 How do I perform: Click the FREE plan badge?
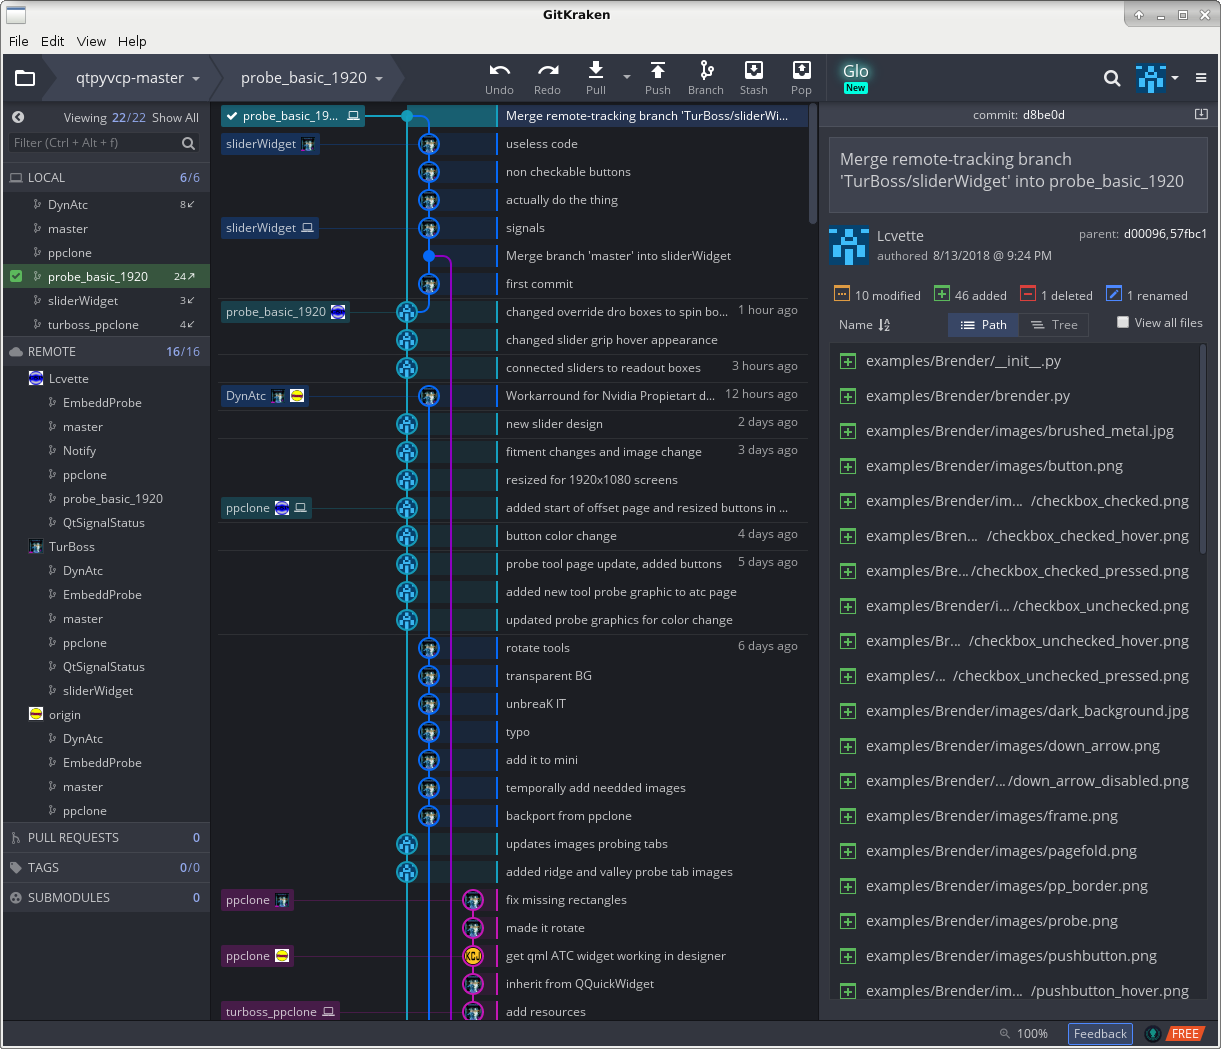tap(1185, 1034)
